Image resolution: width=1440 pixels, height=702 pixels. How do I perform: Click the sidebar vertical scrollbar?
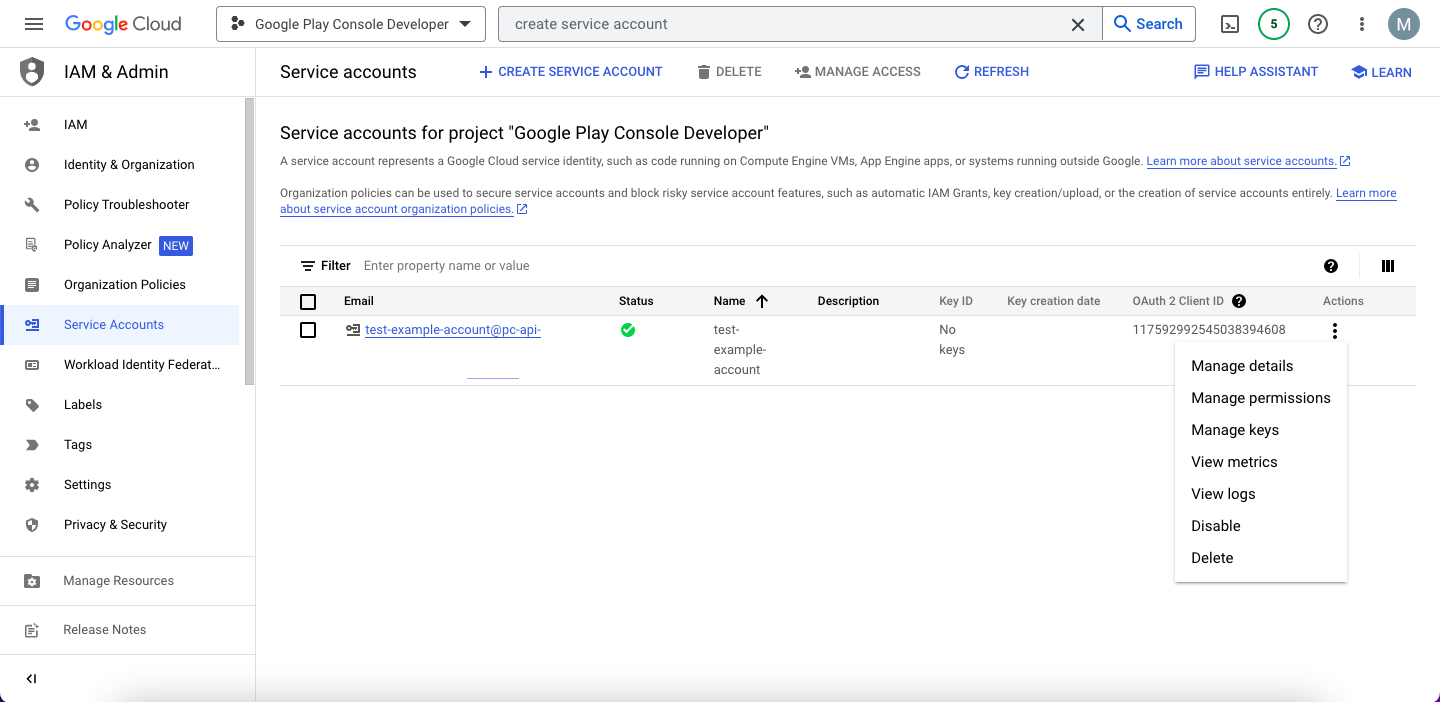pyautogui.click(x=249, y=240)
